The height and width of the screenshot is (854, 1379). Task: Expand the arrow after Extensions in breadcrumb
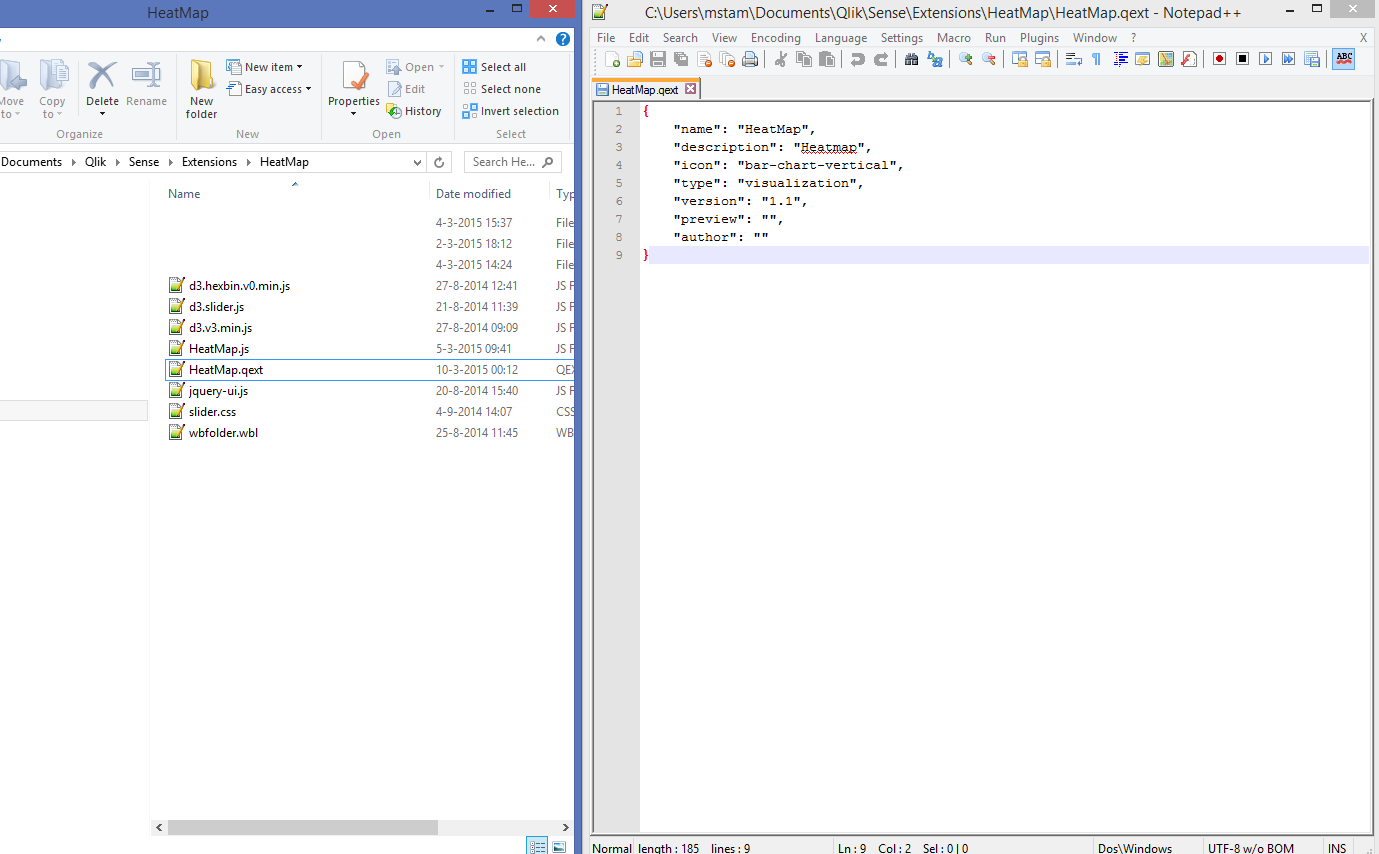tap(249, 162)
